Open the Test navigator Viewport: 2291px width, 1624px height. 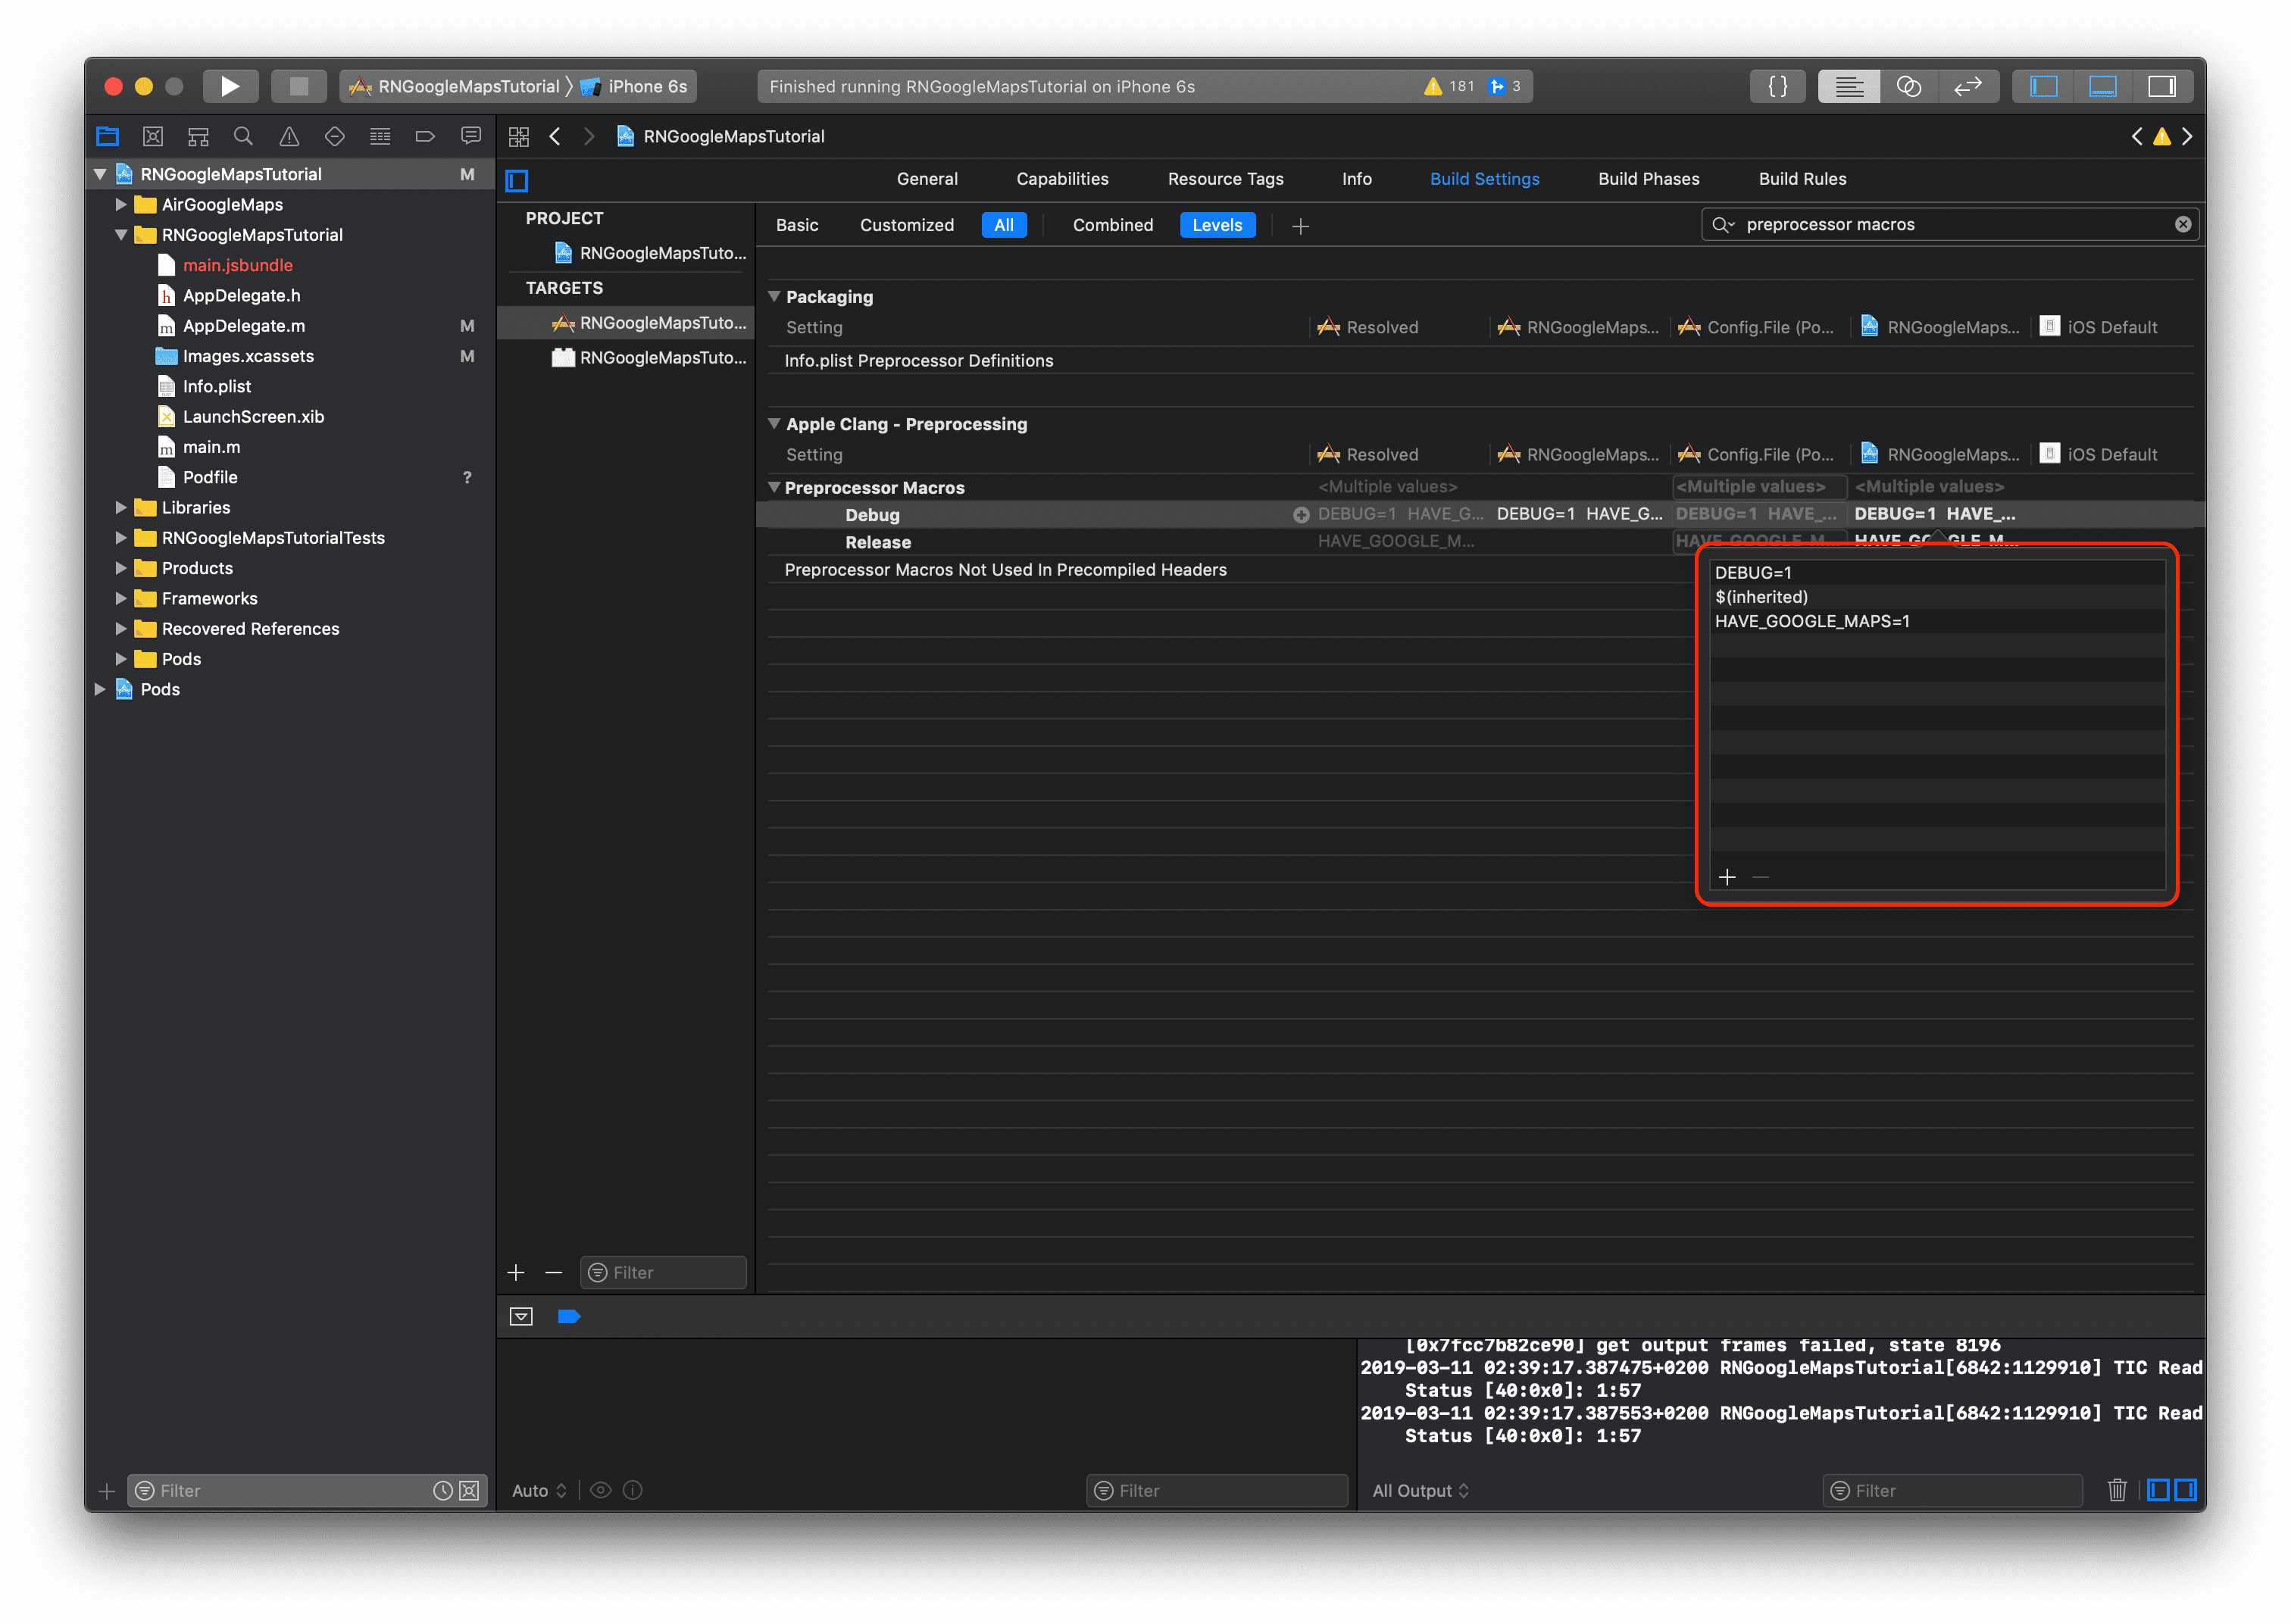(x=334, y=136)
